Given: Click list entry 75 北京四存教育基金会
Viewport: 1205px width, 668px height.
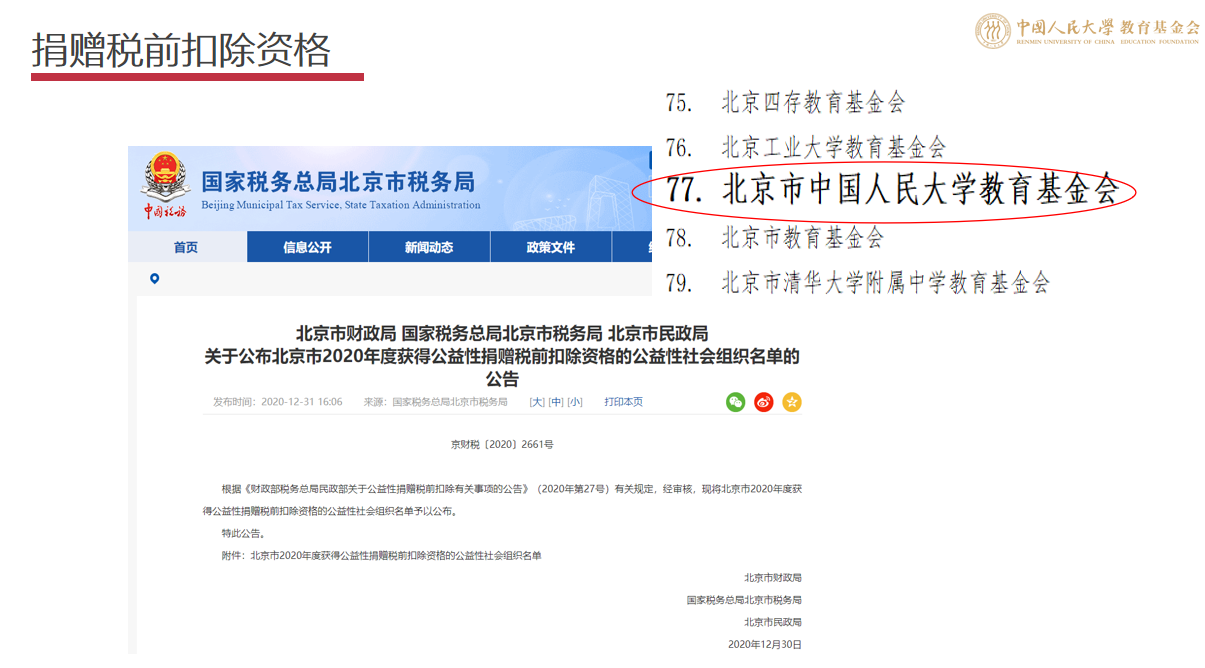Looking at the screenshot, I should [812, 102].
